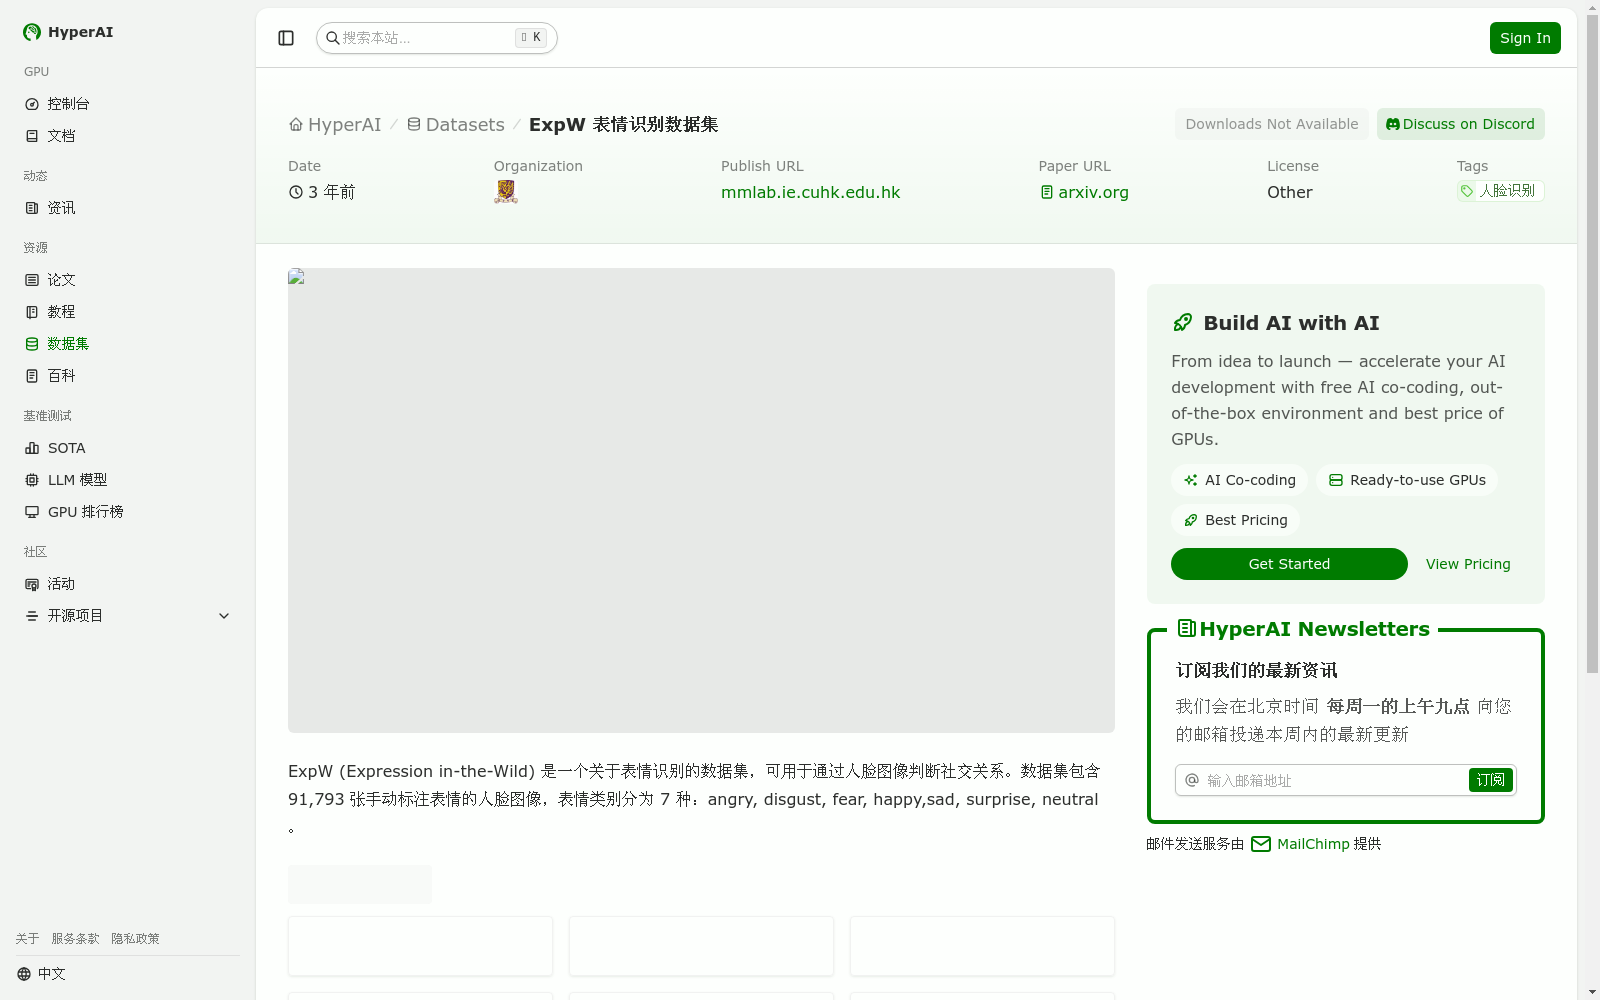
Task: Click Downloads Not Available button
Action: point(1272,124)
